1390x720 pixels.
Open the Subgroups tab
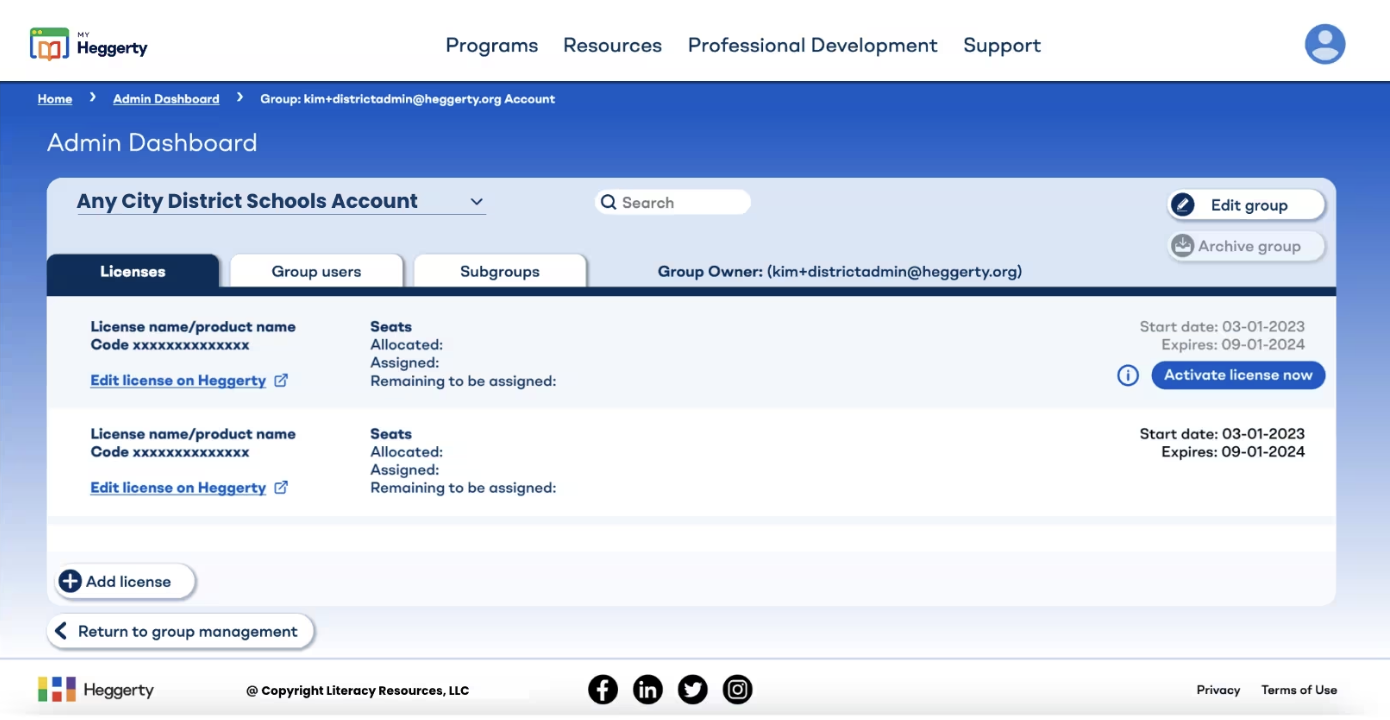point(499,271)
